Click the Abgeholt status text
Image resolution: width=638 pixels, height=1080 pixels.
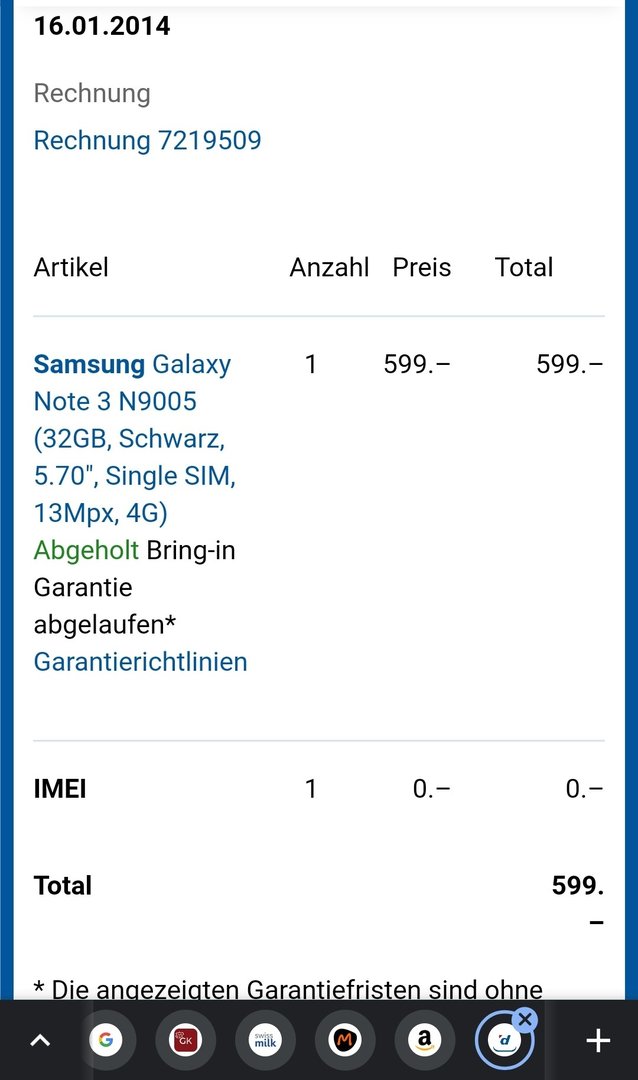86,550
